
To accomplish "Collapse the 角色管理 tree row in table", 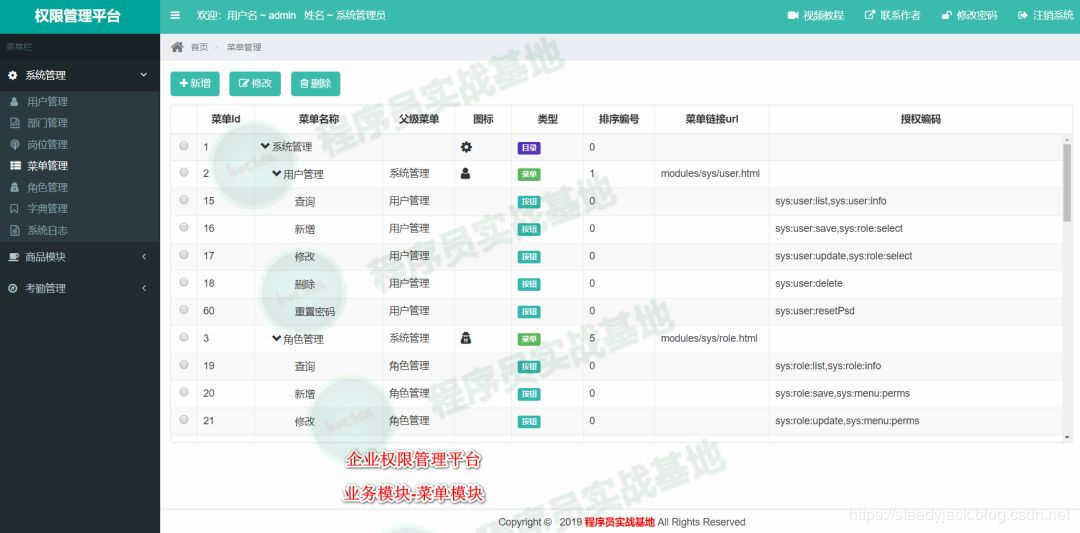I will pos(277,338).
